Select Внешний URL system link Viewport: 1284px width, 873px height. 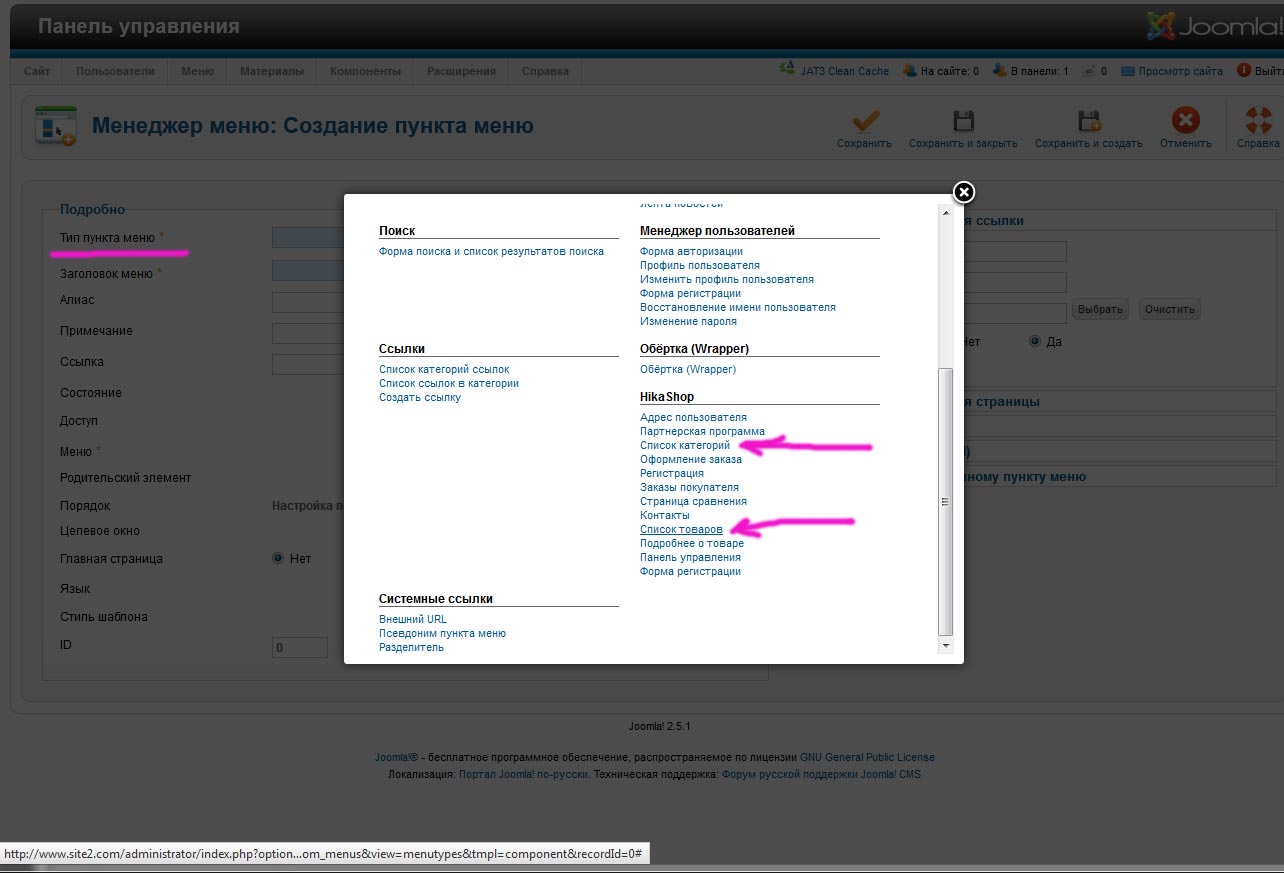click(413, 619)
